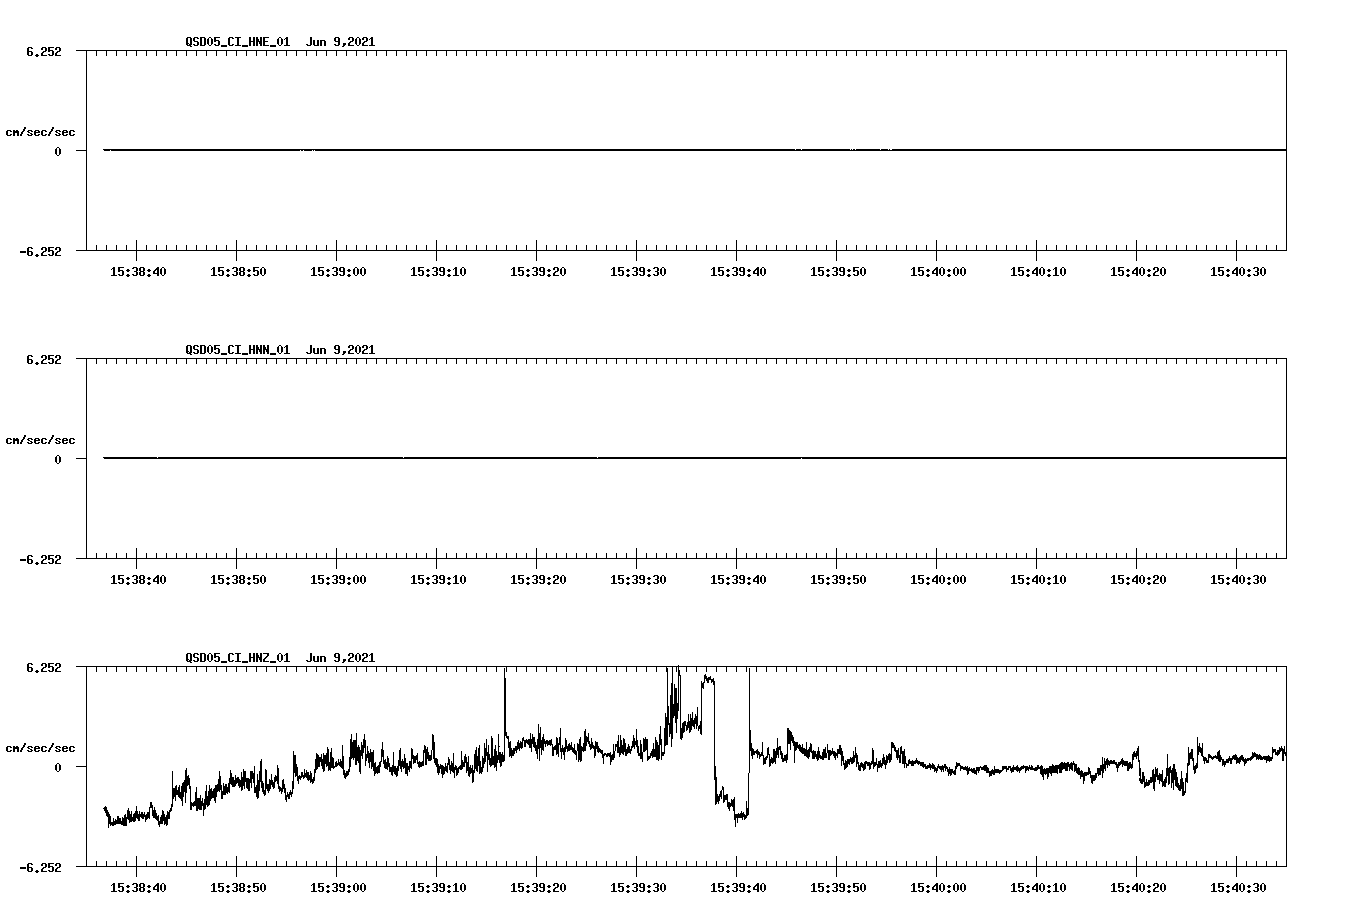Click 15:39:30 time label under HNN plot

638,580
